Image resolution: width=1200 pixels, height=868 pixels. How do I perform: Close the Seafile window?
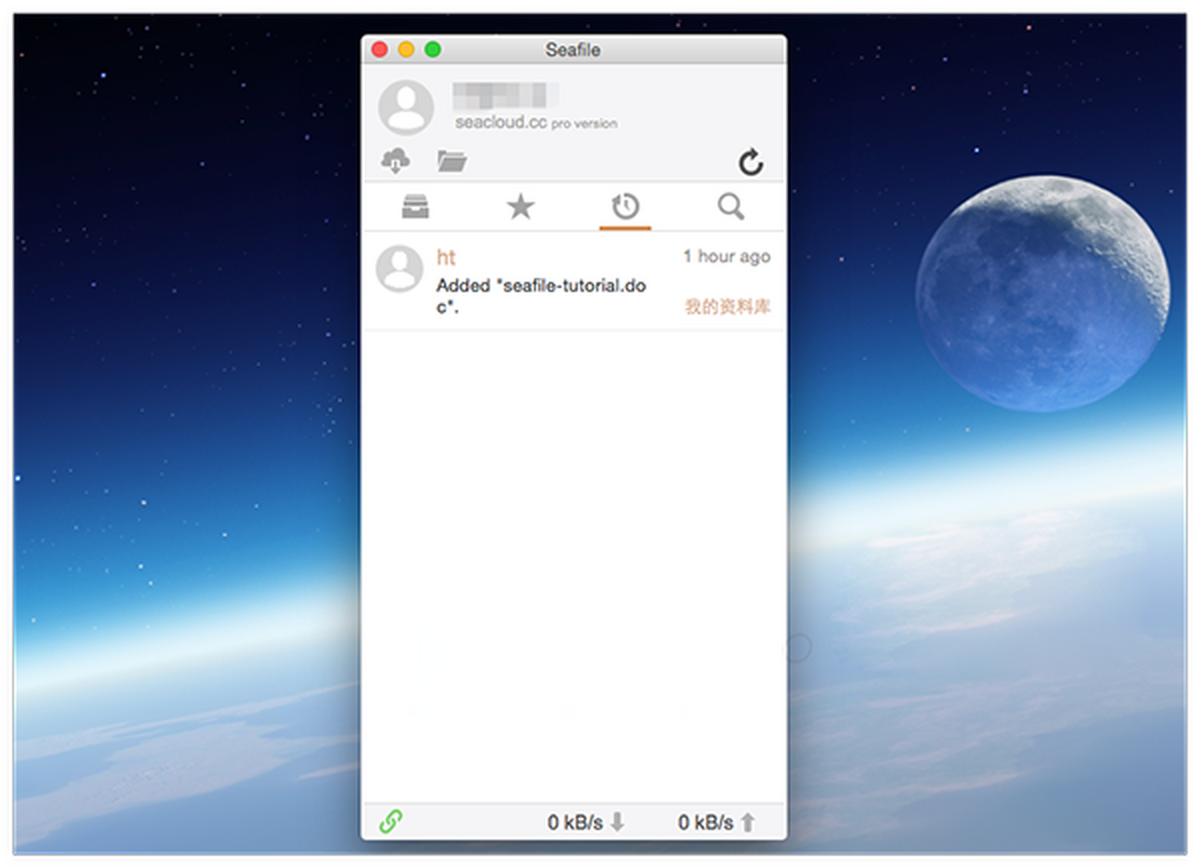380,49
